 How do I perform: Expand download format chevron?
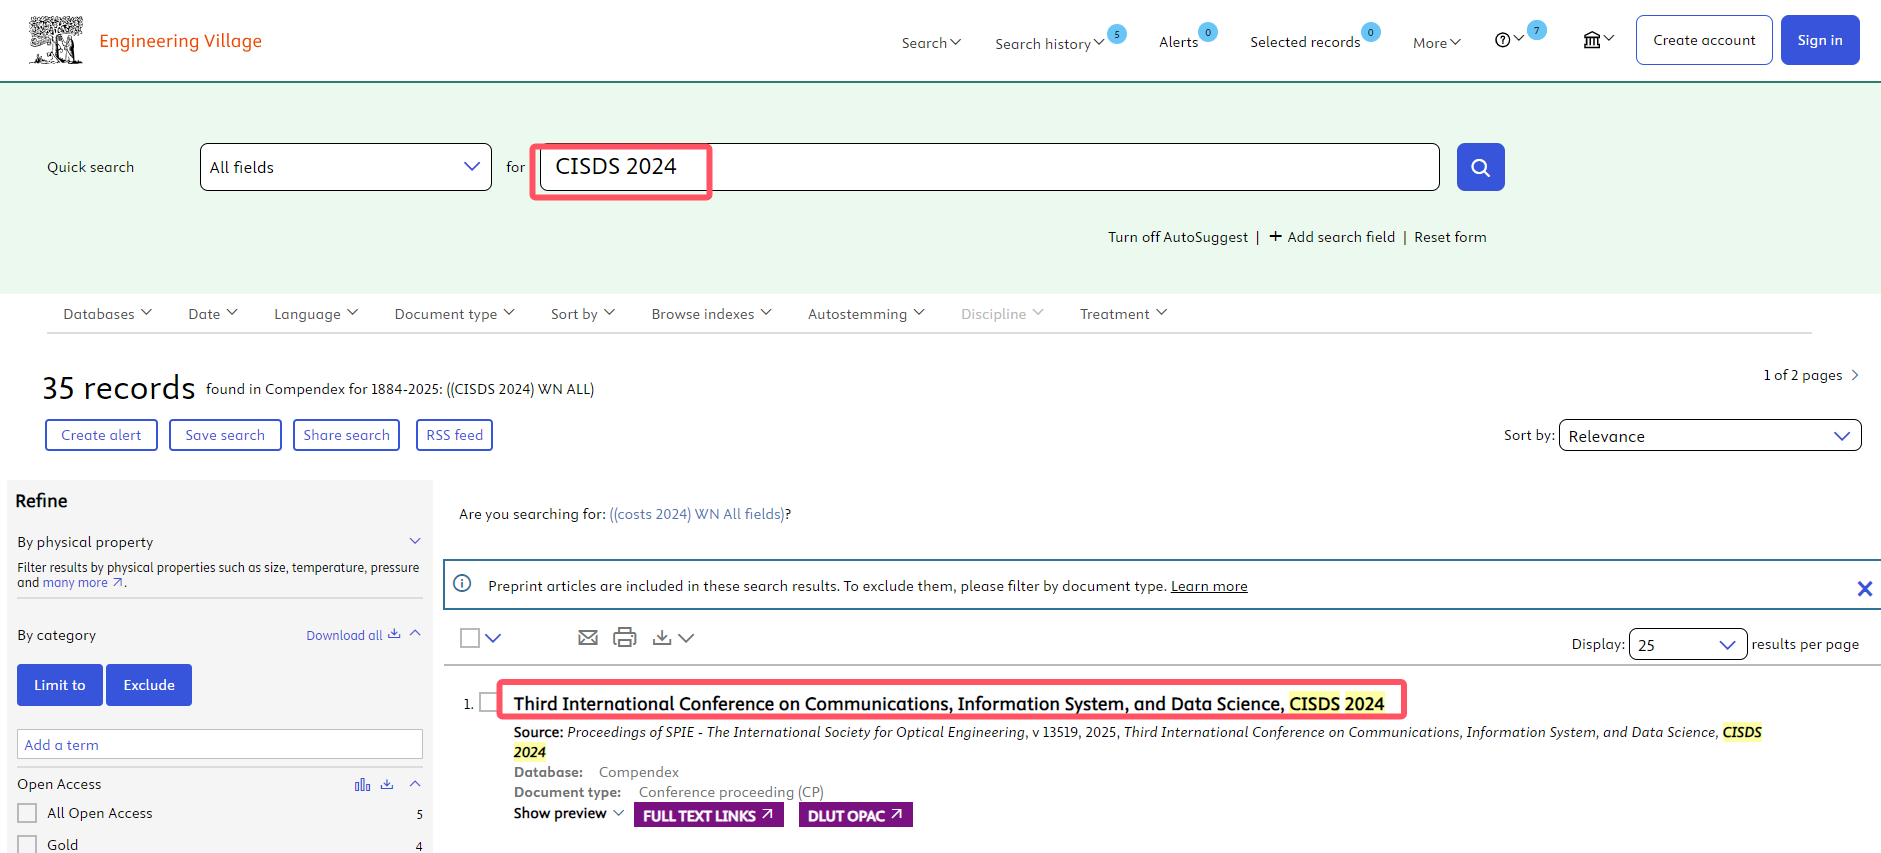pyautogui.click(x=686, y=638)
